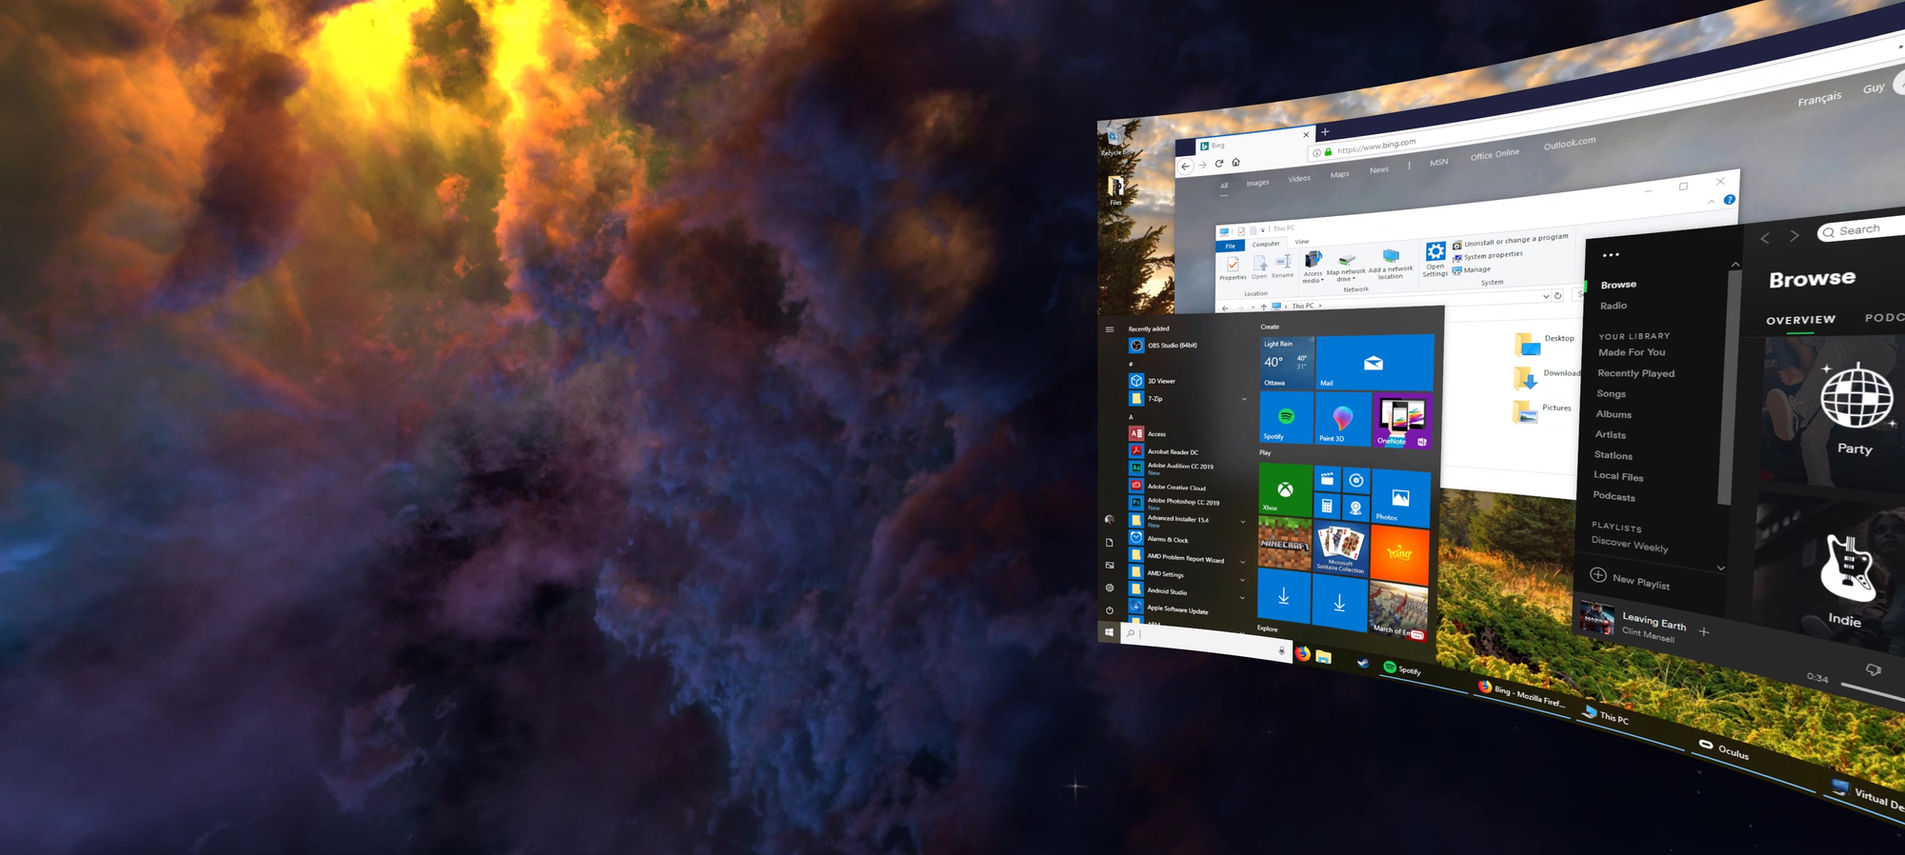Open the Photos tile
Image resolution: width=1905 pixels, height=855 pixels.
pos(1400,497)
